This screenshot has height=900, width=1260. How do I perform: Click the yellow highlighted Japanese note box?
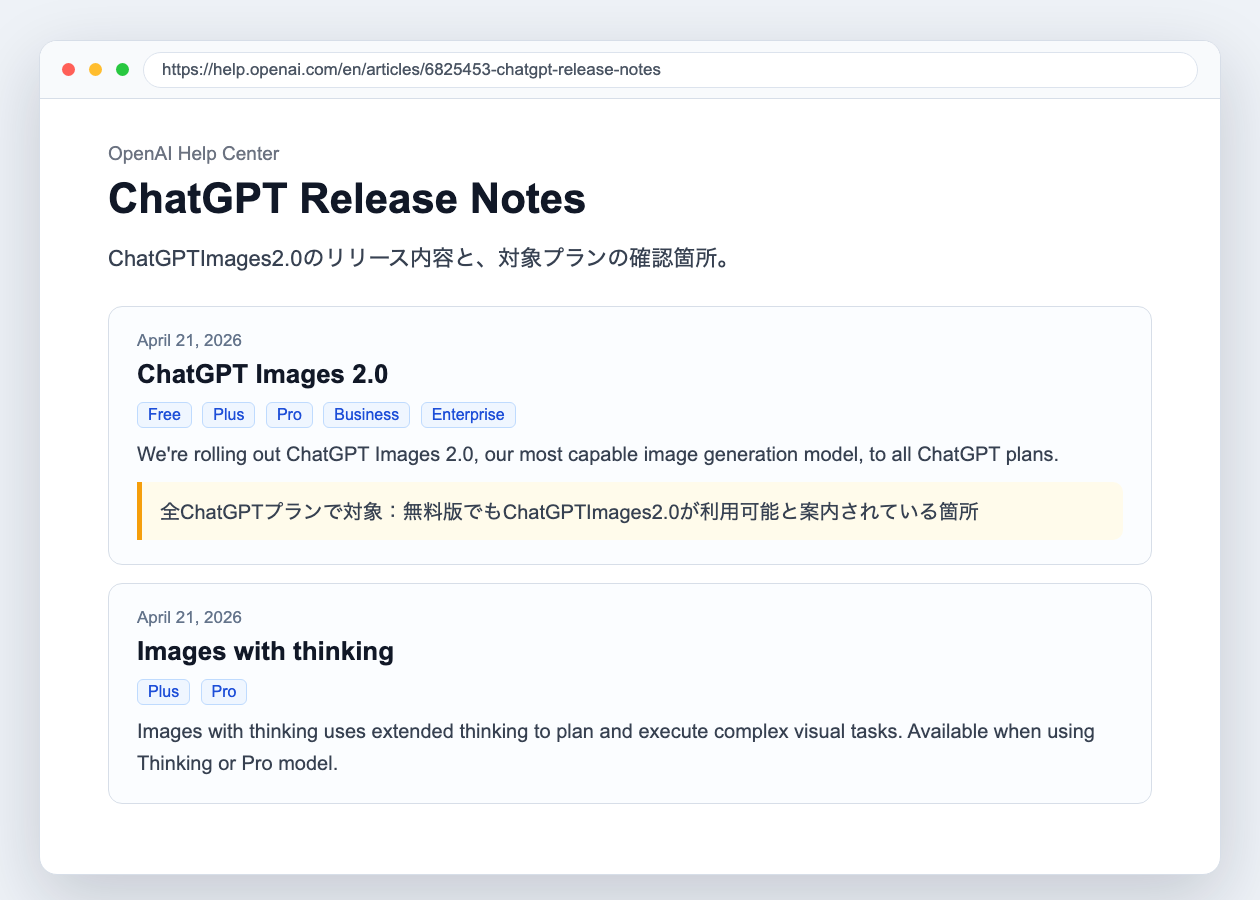pyautogui.click(x=630, y=512)
